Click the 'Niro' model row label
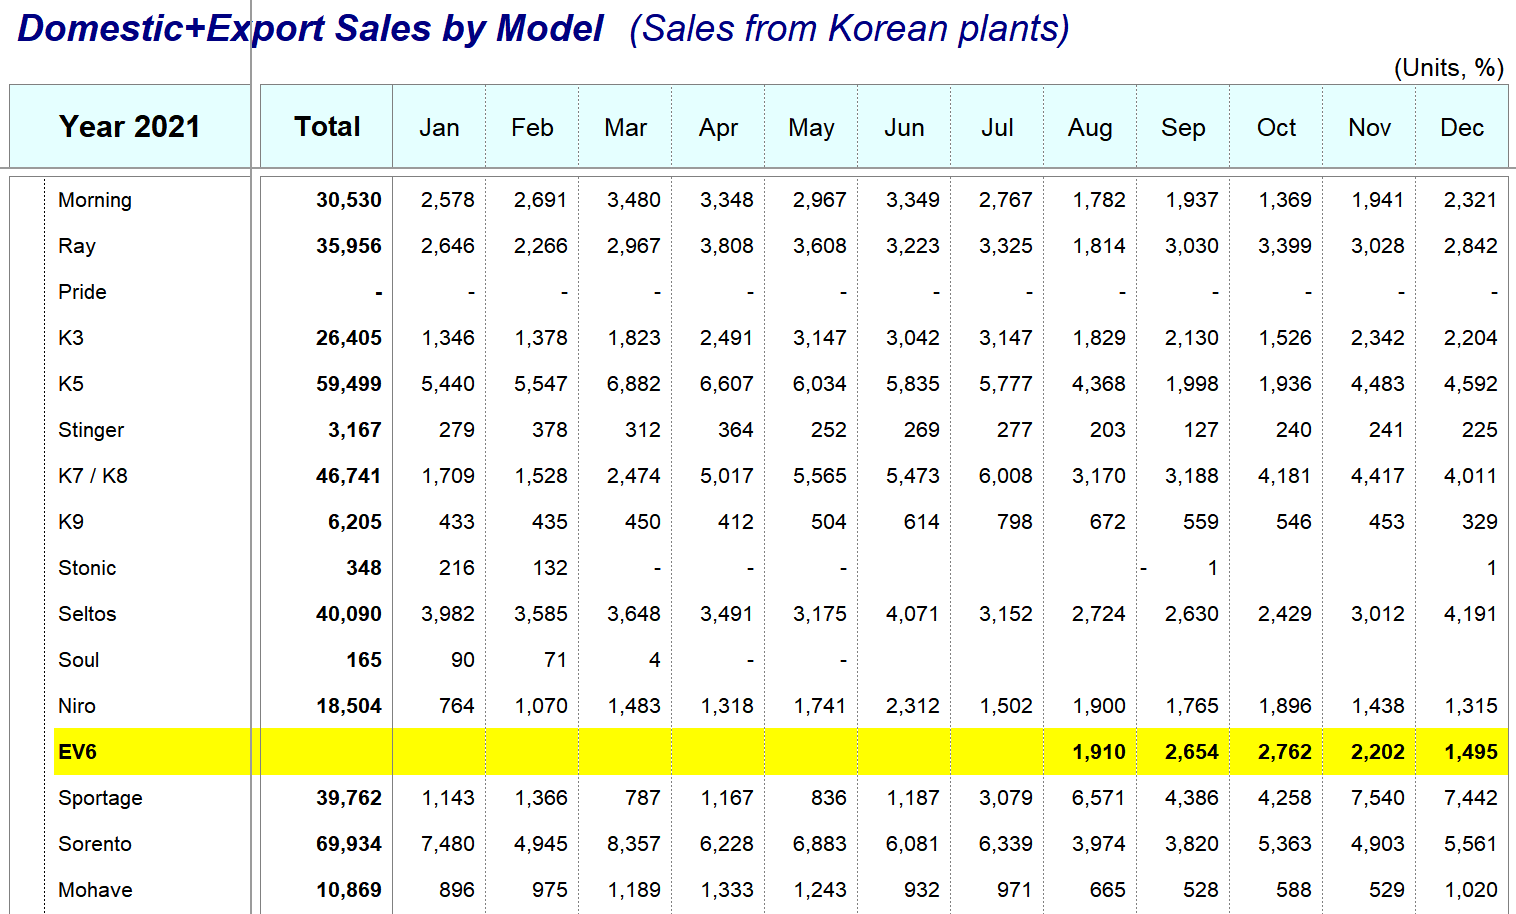Viewport: 1516px width, 914px height. (x=77, y=706)
